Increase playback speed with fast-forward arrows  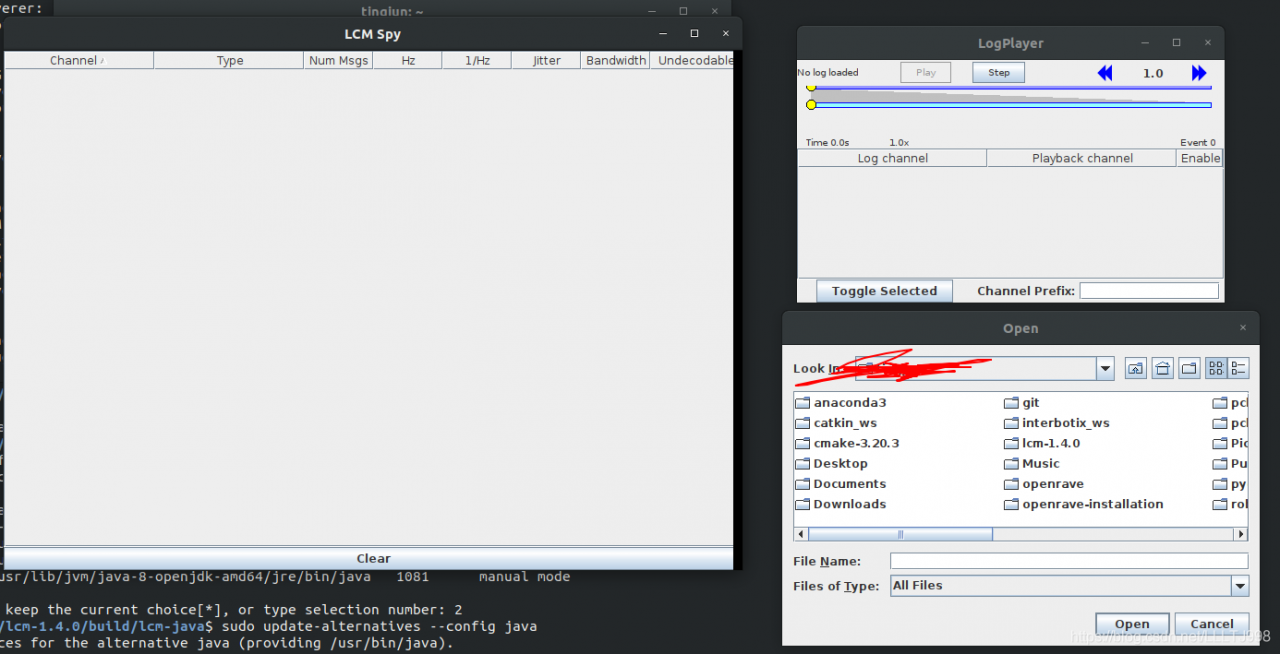(x=1199, y=73)
